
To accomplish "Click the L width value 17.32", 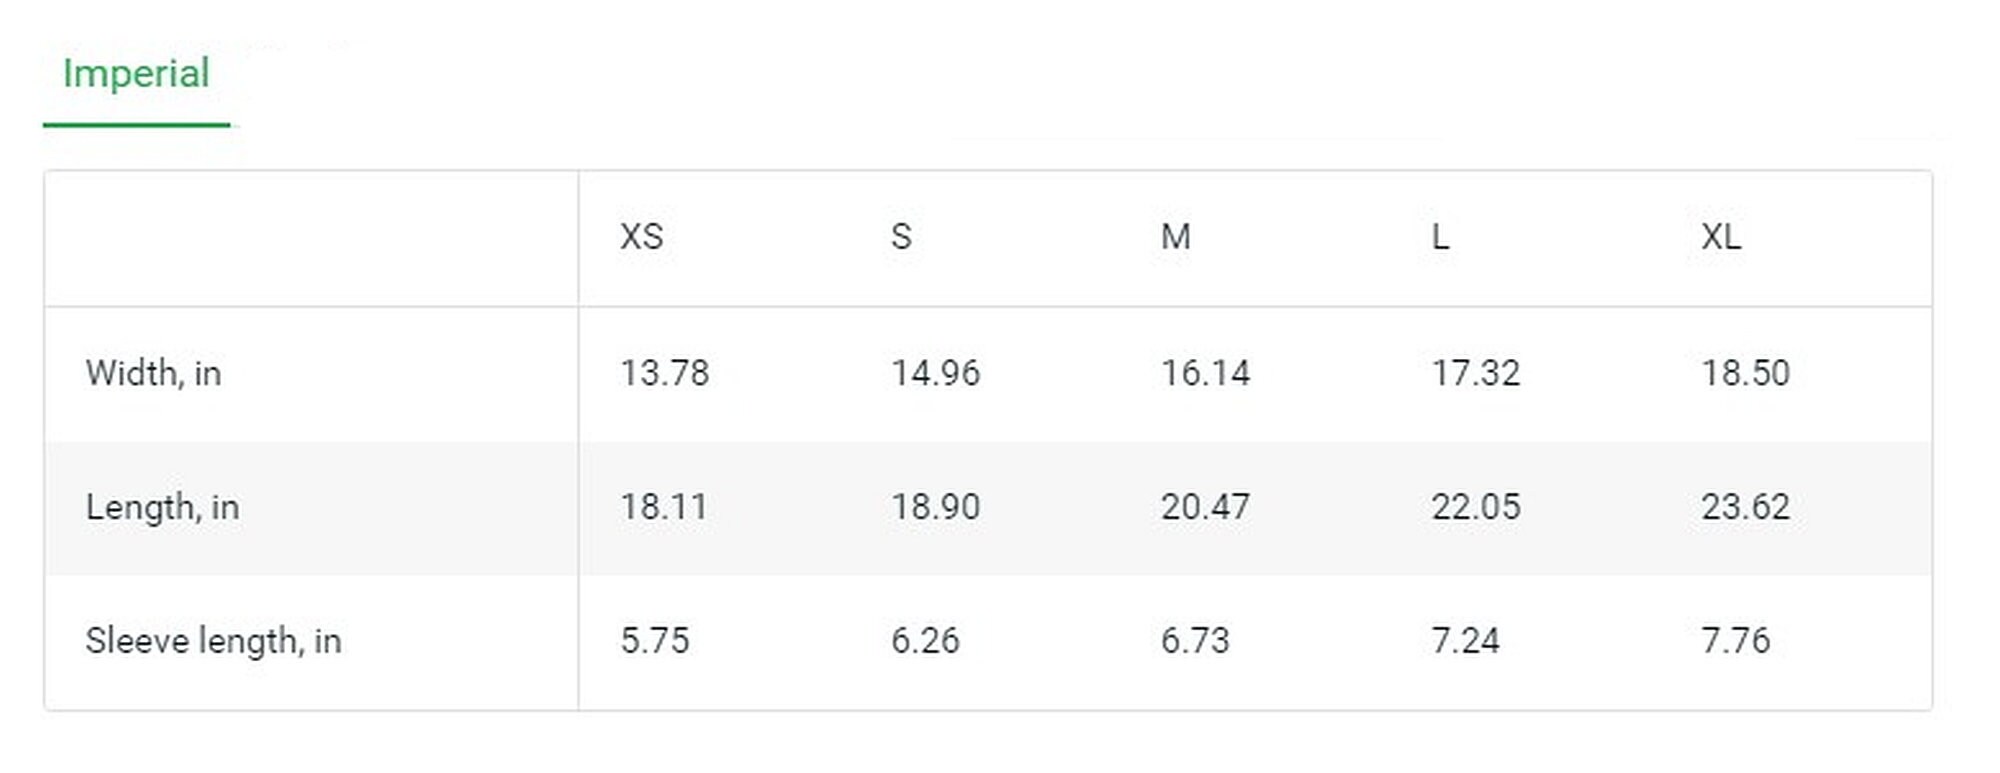I will pos(1476,373).
